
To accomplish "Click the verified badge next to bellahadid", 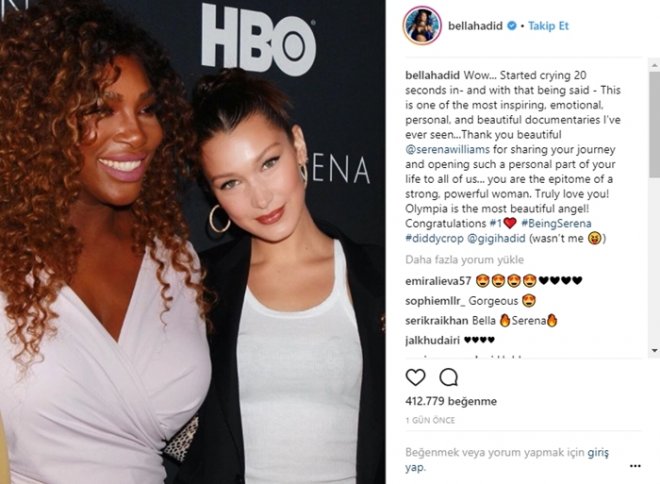I will (x=511, y=26).
